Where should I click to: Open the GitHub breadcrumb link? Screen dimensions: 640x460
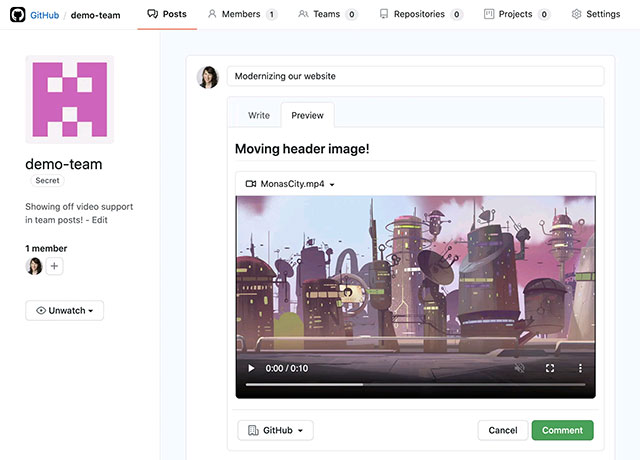point(44,16)
